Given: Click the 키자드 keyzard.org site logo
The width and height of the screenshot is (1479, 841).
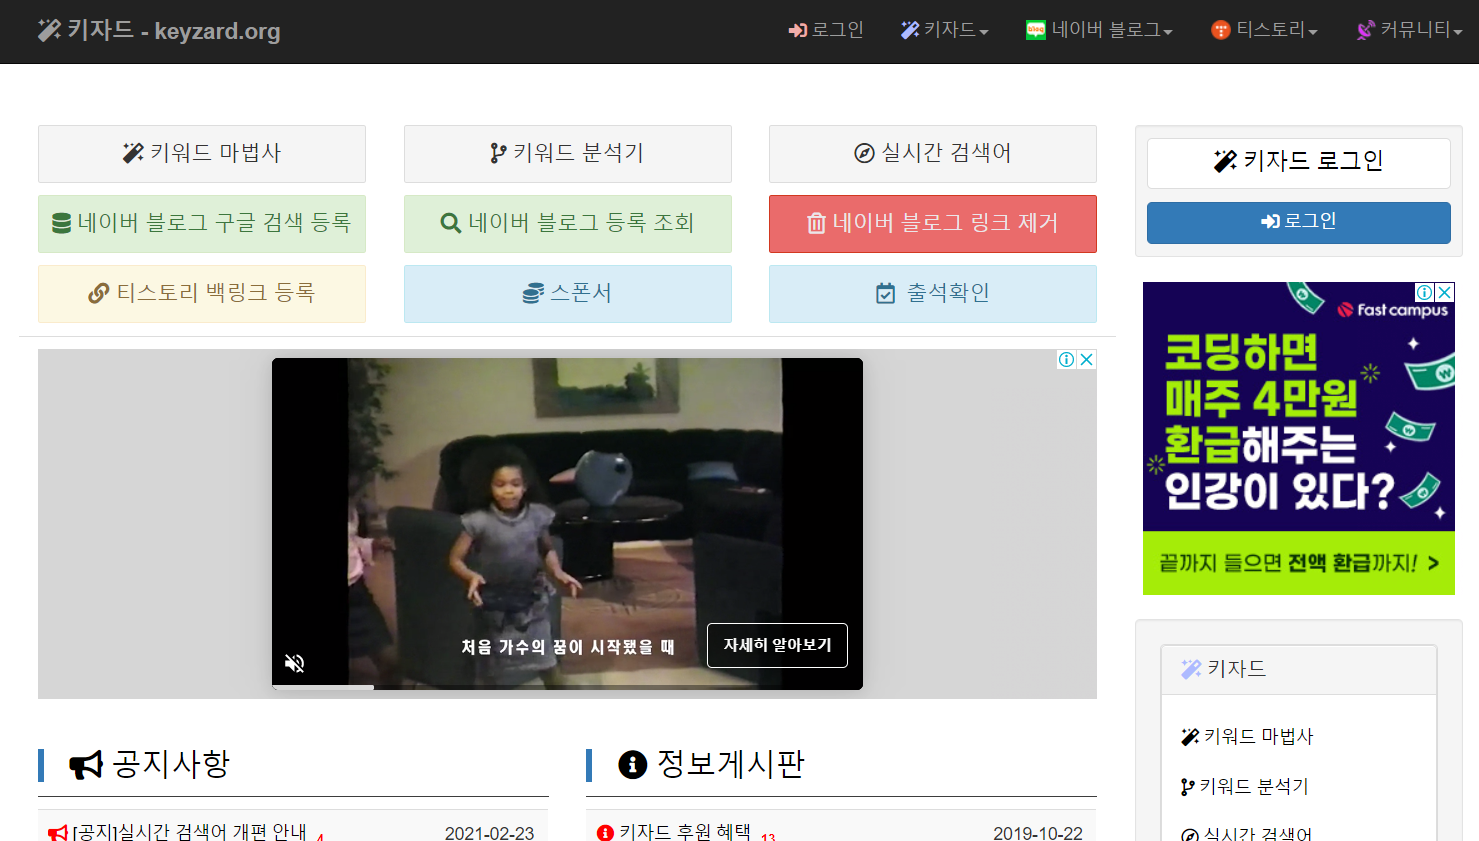Looking at the screenshot, I should click(159, 31).
